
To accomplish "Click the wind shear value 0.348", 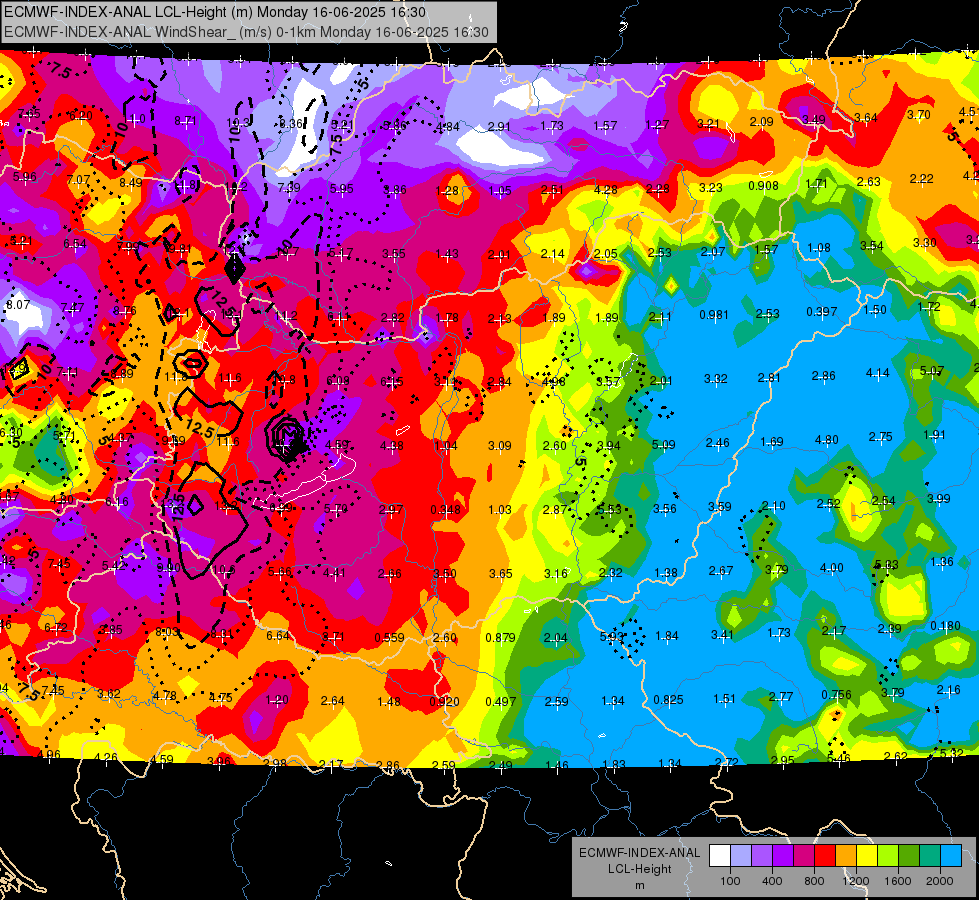I will pyautogui.click(x=446, y=510).
